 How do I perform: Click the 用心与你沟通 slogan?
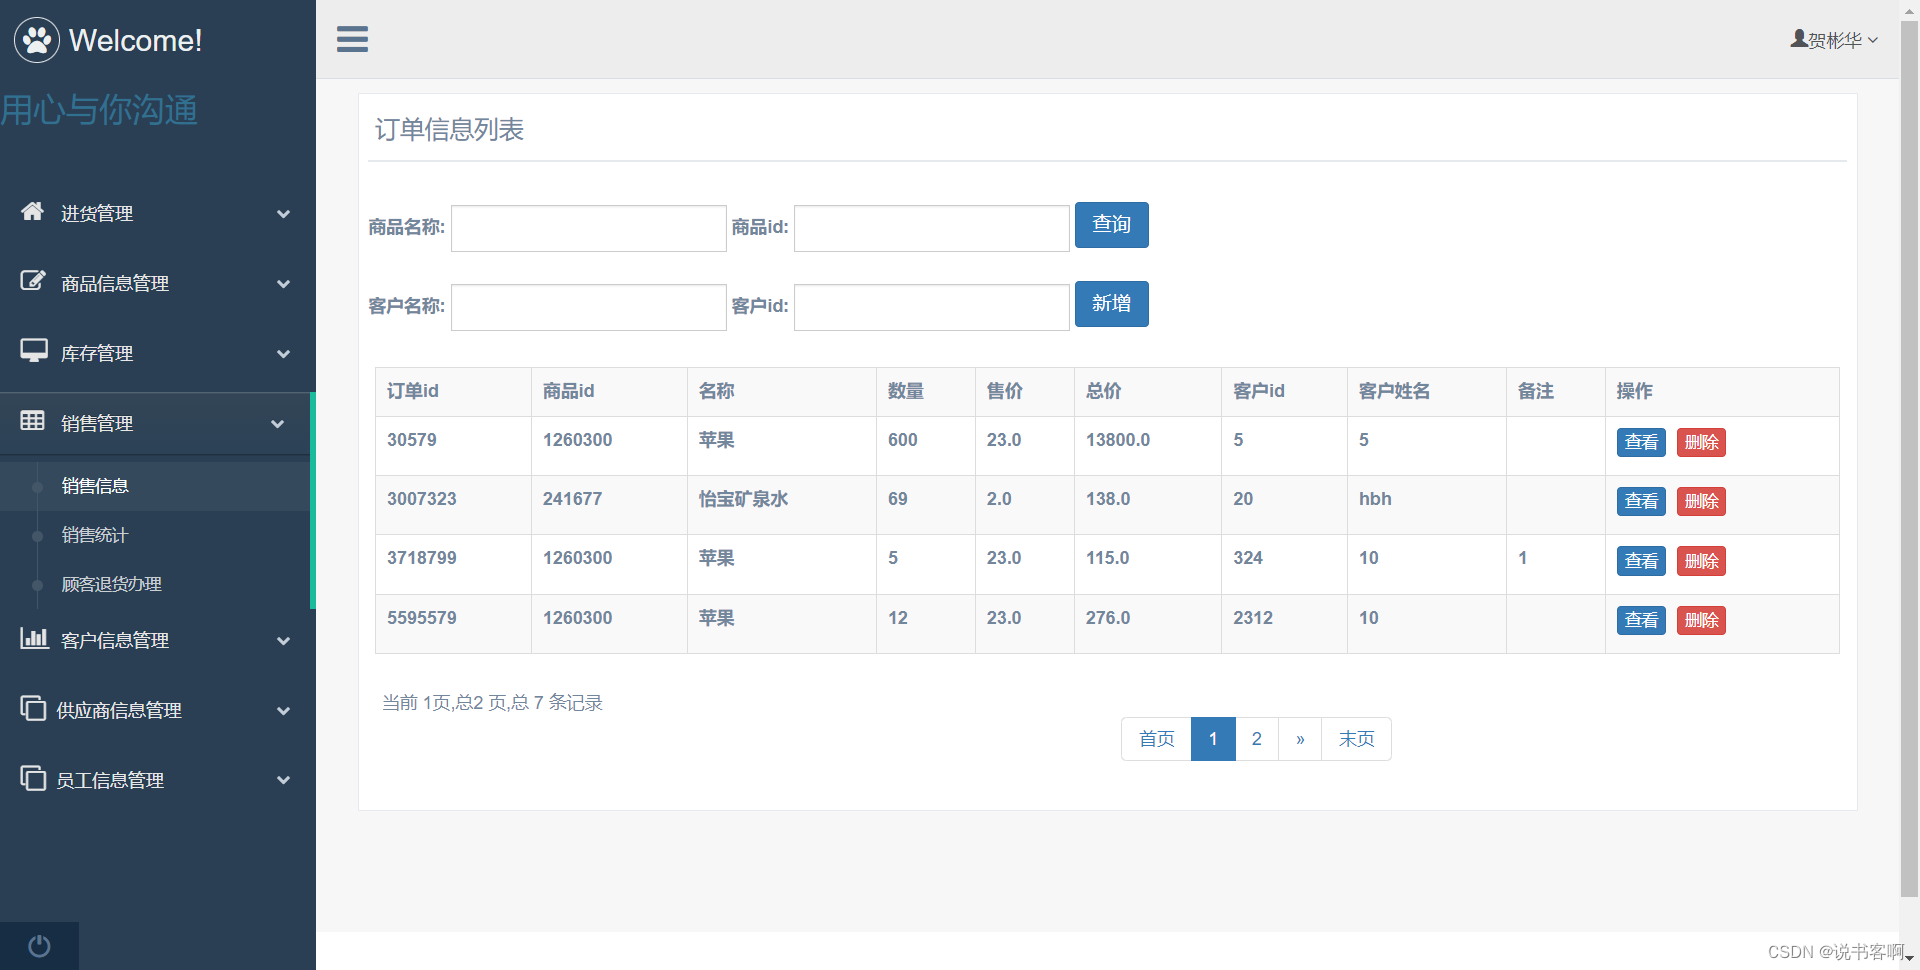tap(99, 110)
